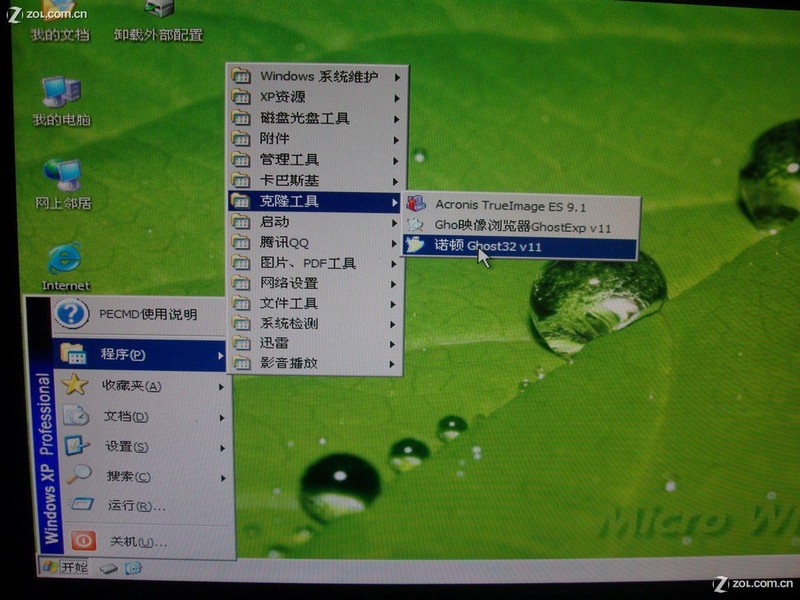Open the 腾讯QQ menu entry
Screen dimensions: 800x600
pyautogui.click(x=314, y=243)
